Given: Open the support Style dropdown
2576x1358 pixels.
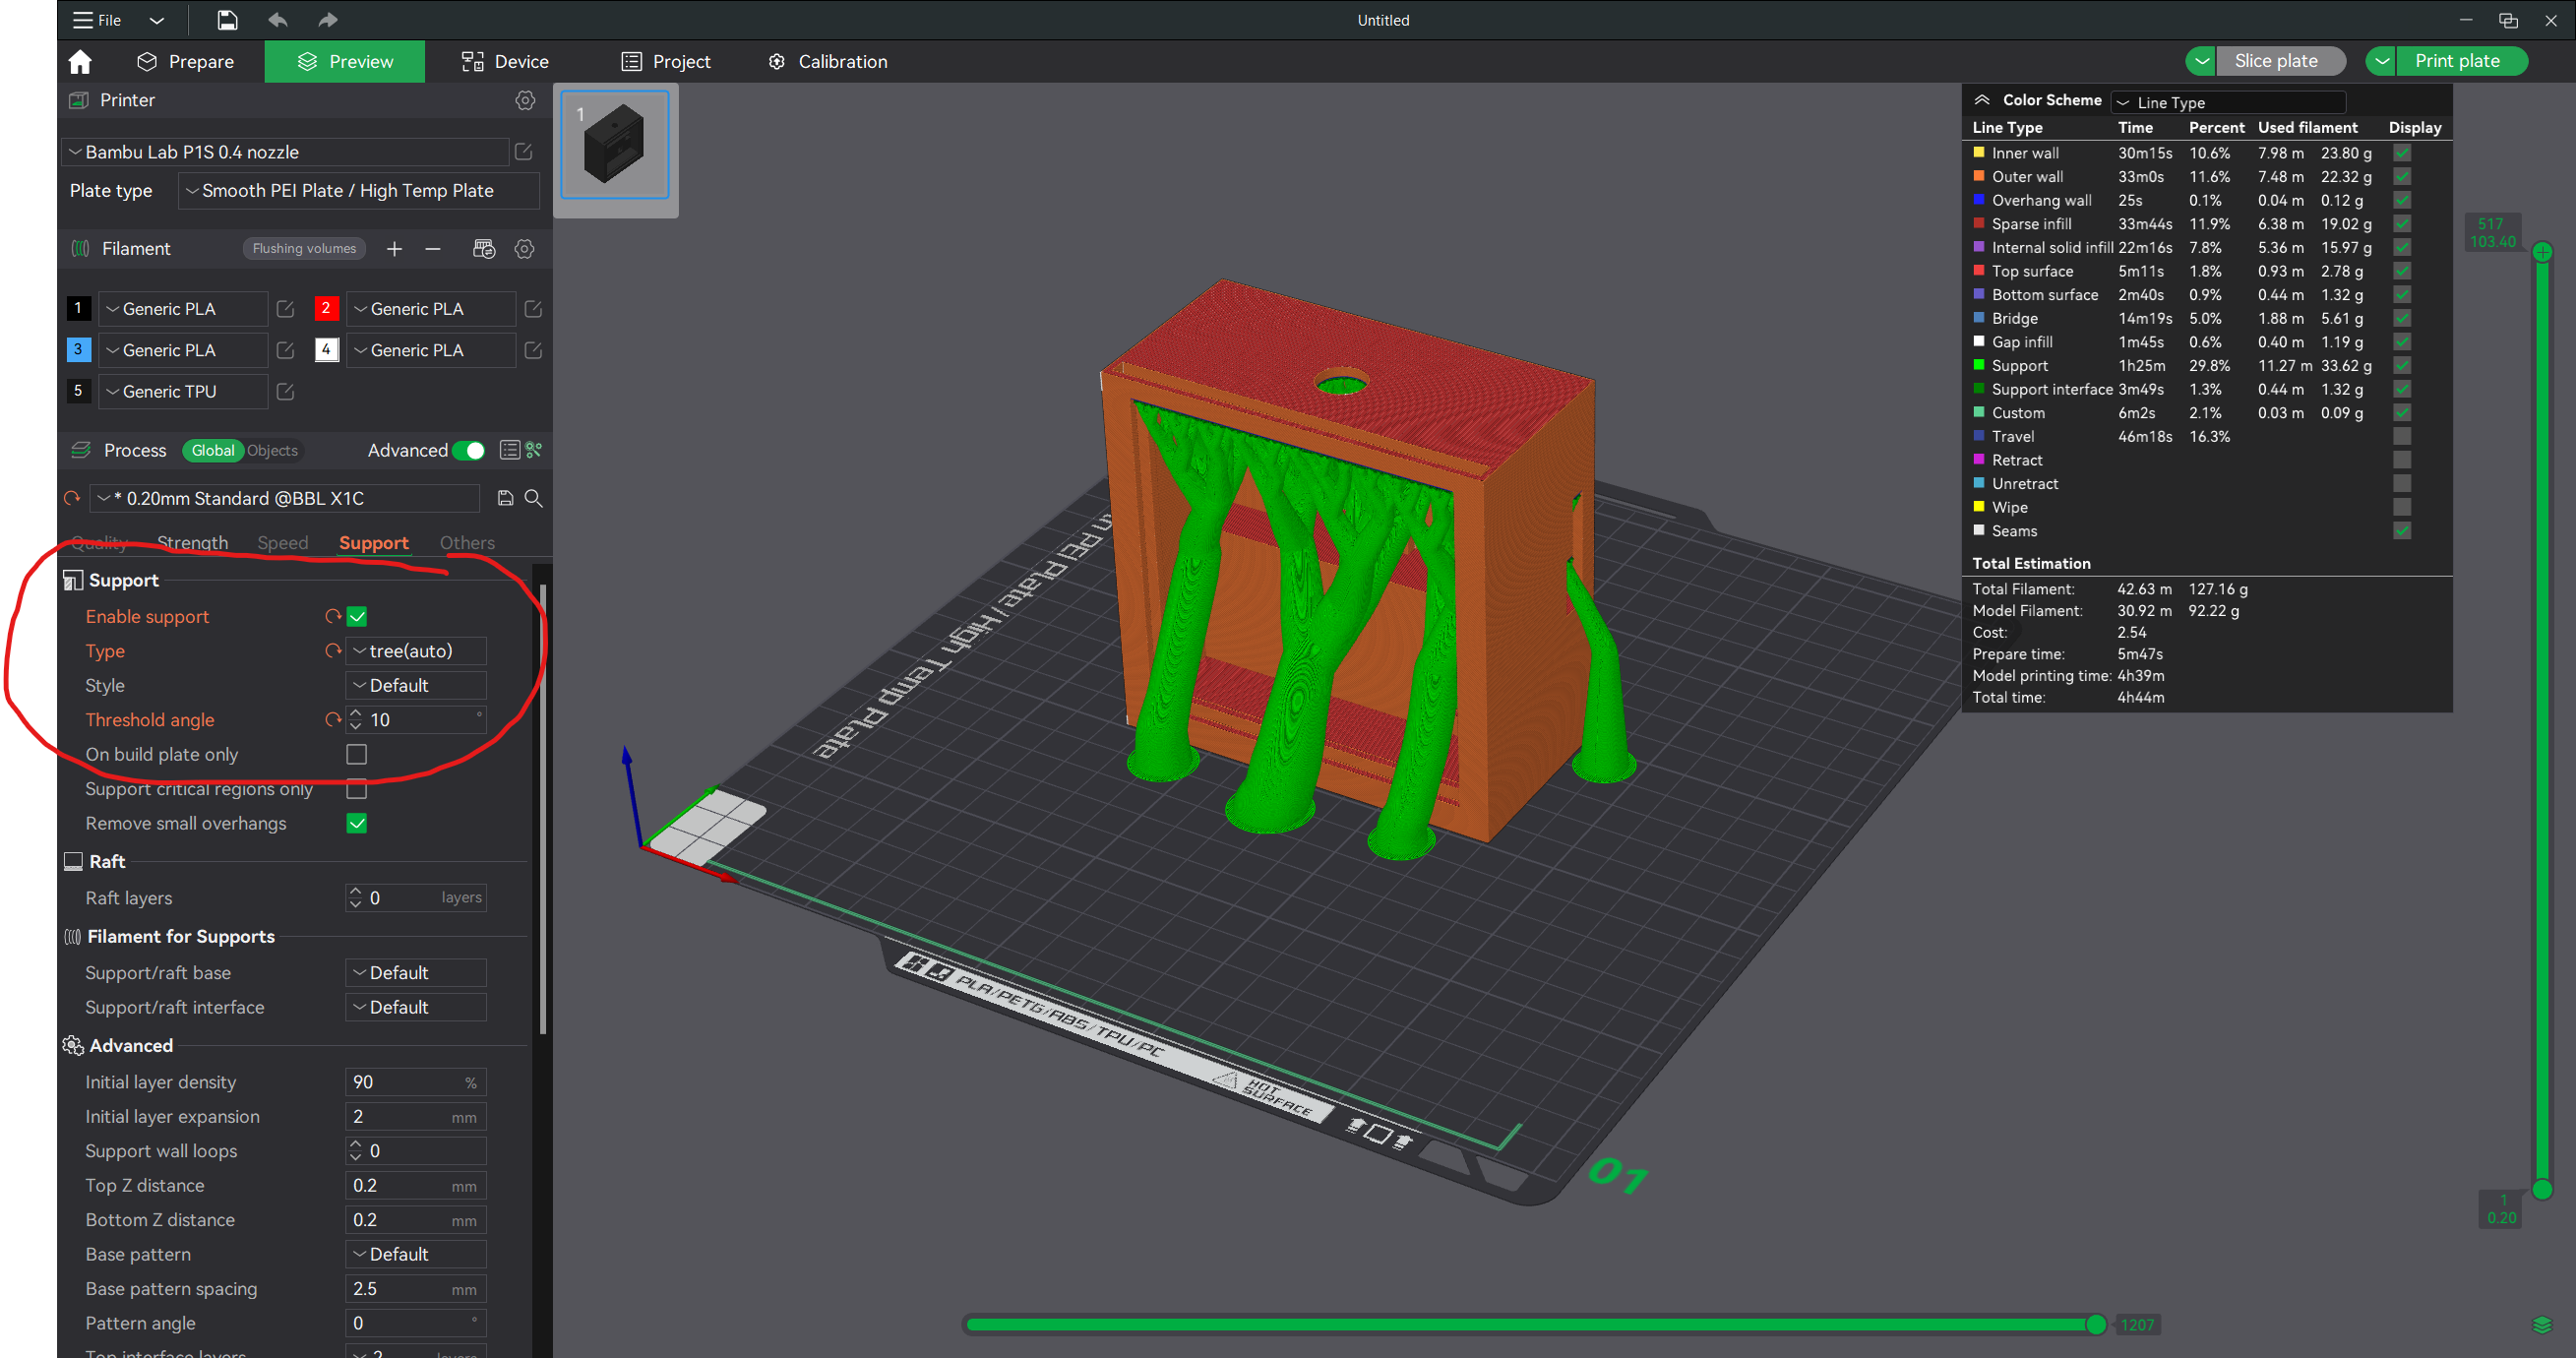Looking at the screenshot, I should coord(416,686).
